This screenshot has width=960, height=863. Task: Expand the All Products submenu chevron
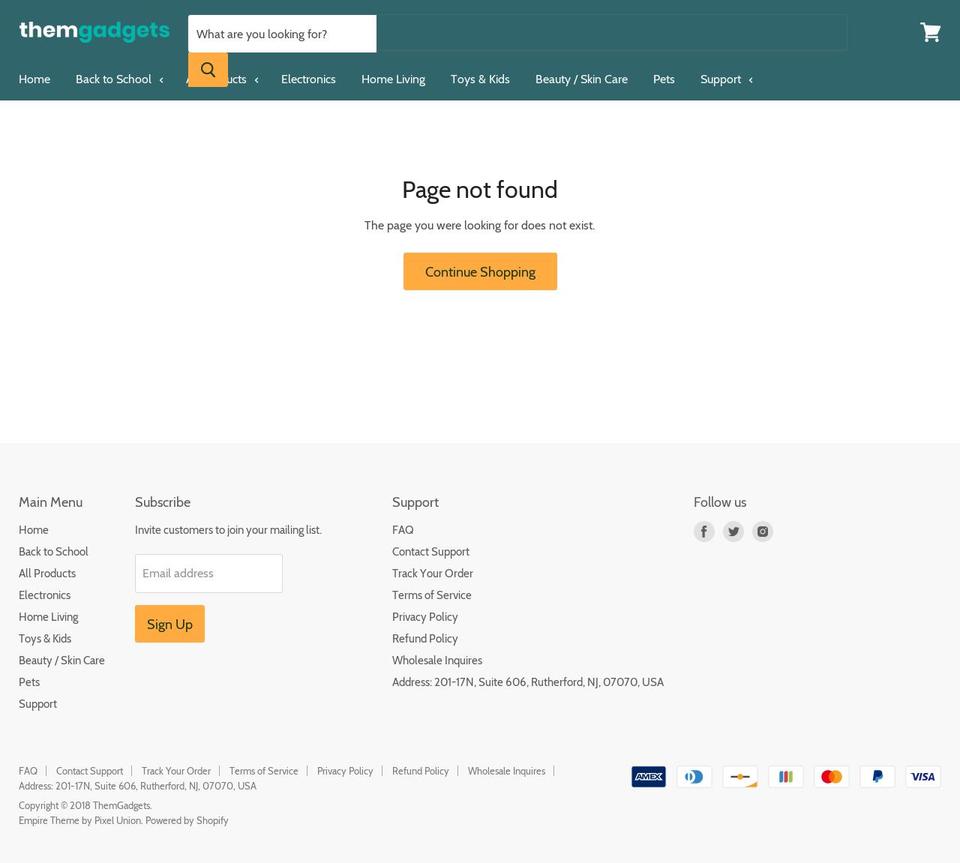coord(257,80)
